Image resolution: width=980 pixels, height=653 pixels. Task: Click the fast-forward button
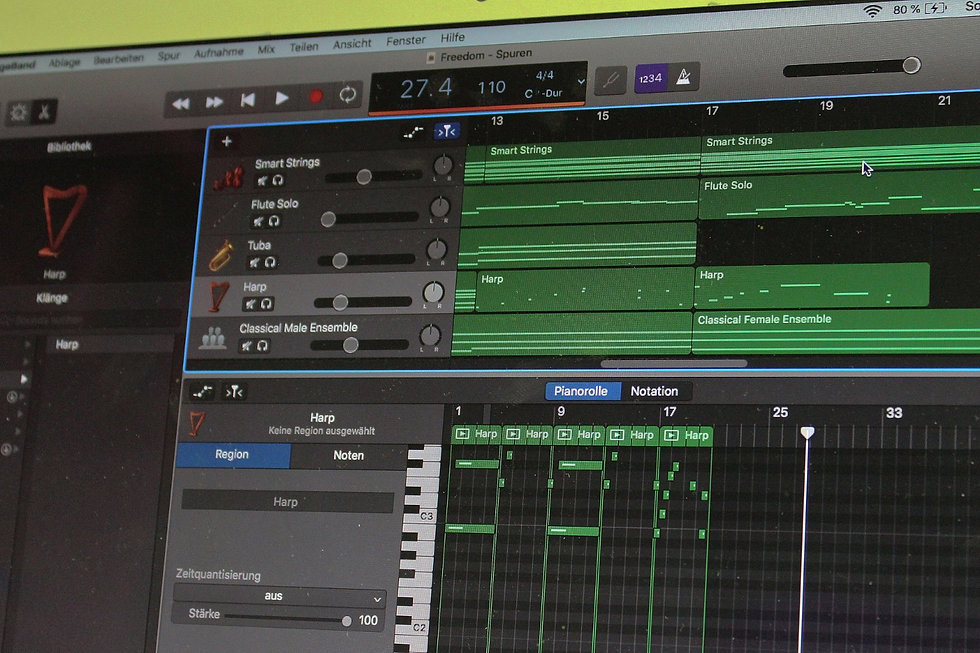point(214,102)
